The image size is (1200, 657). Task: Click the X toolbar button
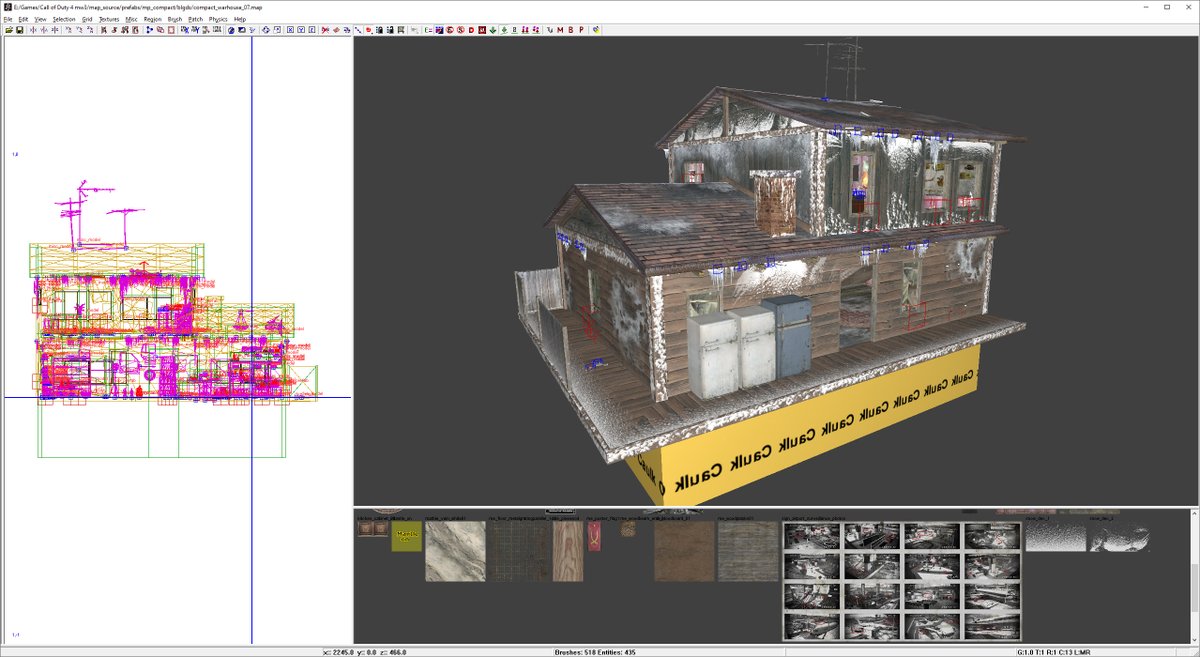click(x=290, y=30)
